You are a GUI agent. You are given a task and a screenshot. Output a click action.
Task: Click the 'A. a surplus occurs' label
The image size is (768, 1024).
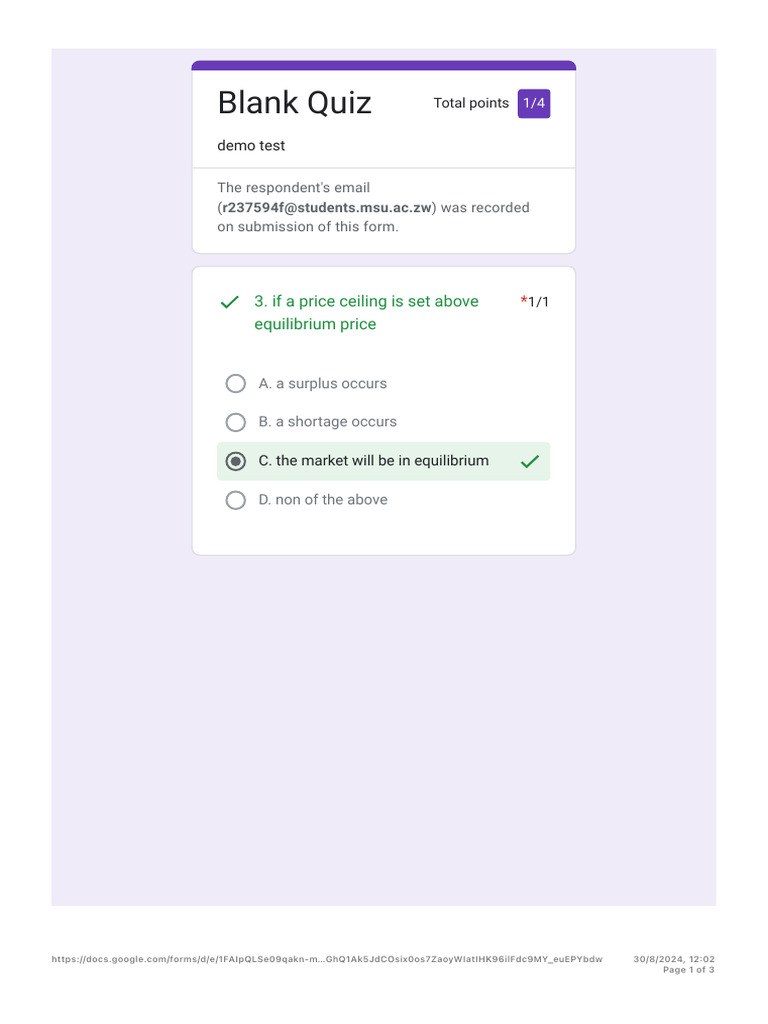[322, 383]
